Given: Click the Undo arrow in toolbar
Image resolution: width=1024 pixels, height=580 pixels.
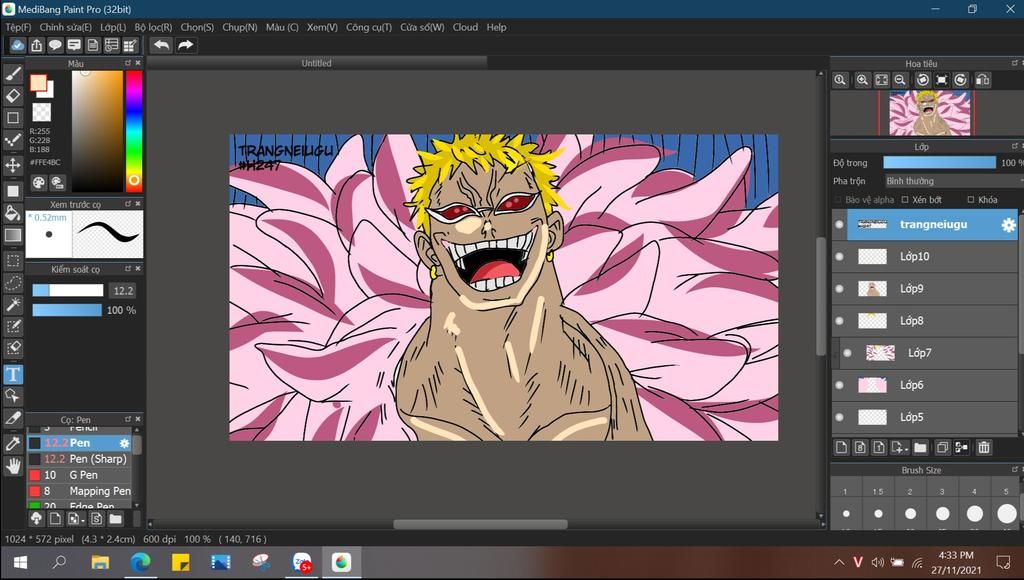Looking at the screenshot, I should pos(161,45).
